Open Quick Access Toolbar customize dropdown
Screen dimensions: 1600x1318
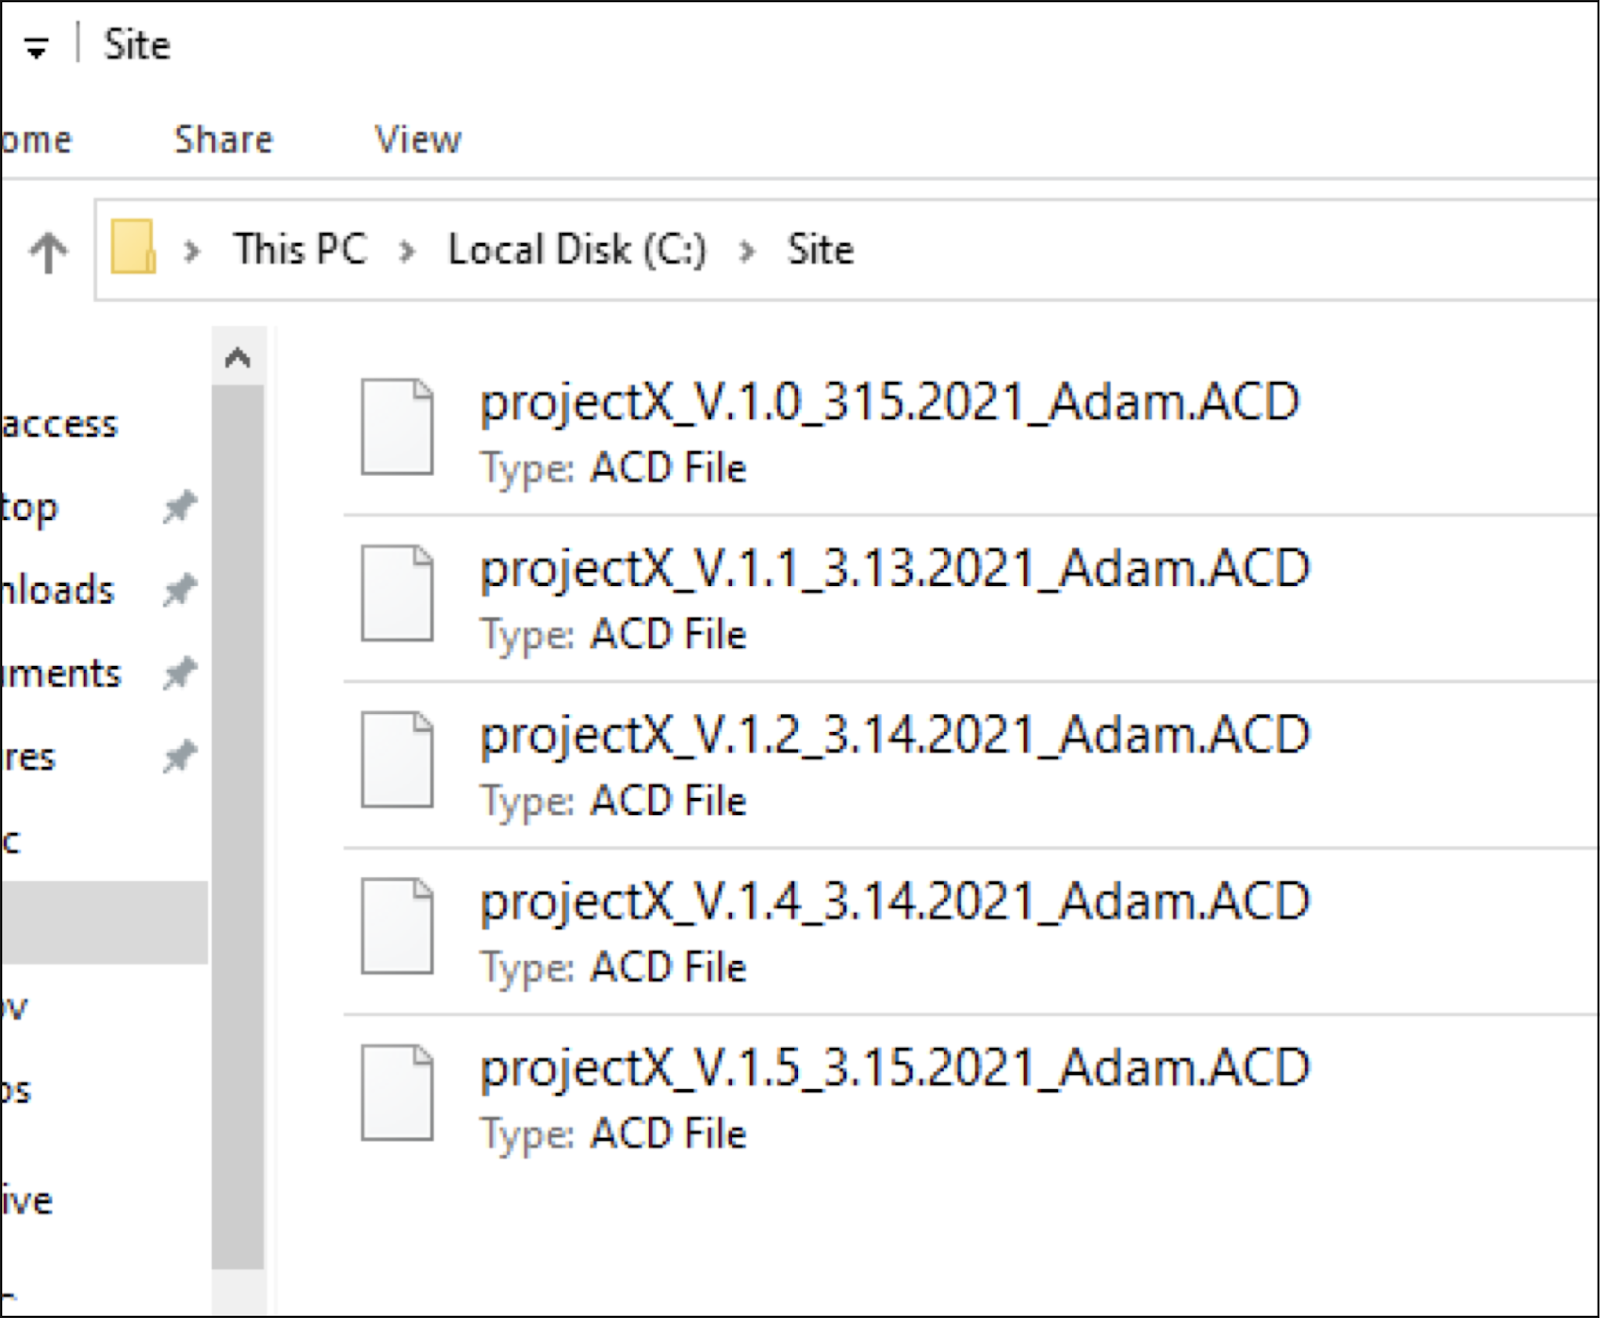pos(37,48)
